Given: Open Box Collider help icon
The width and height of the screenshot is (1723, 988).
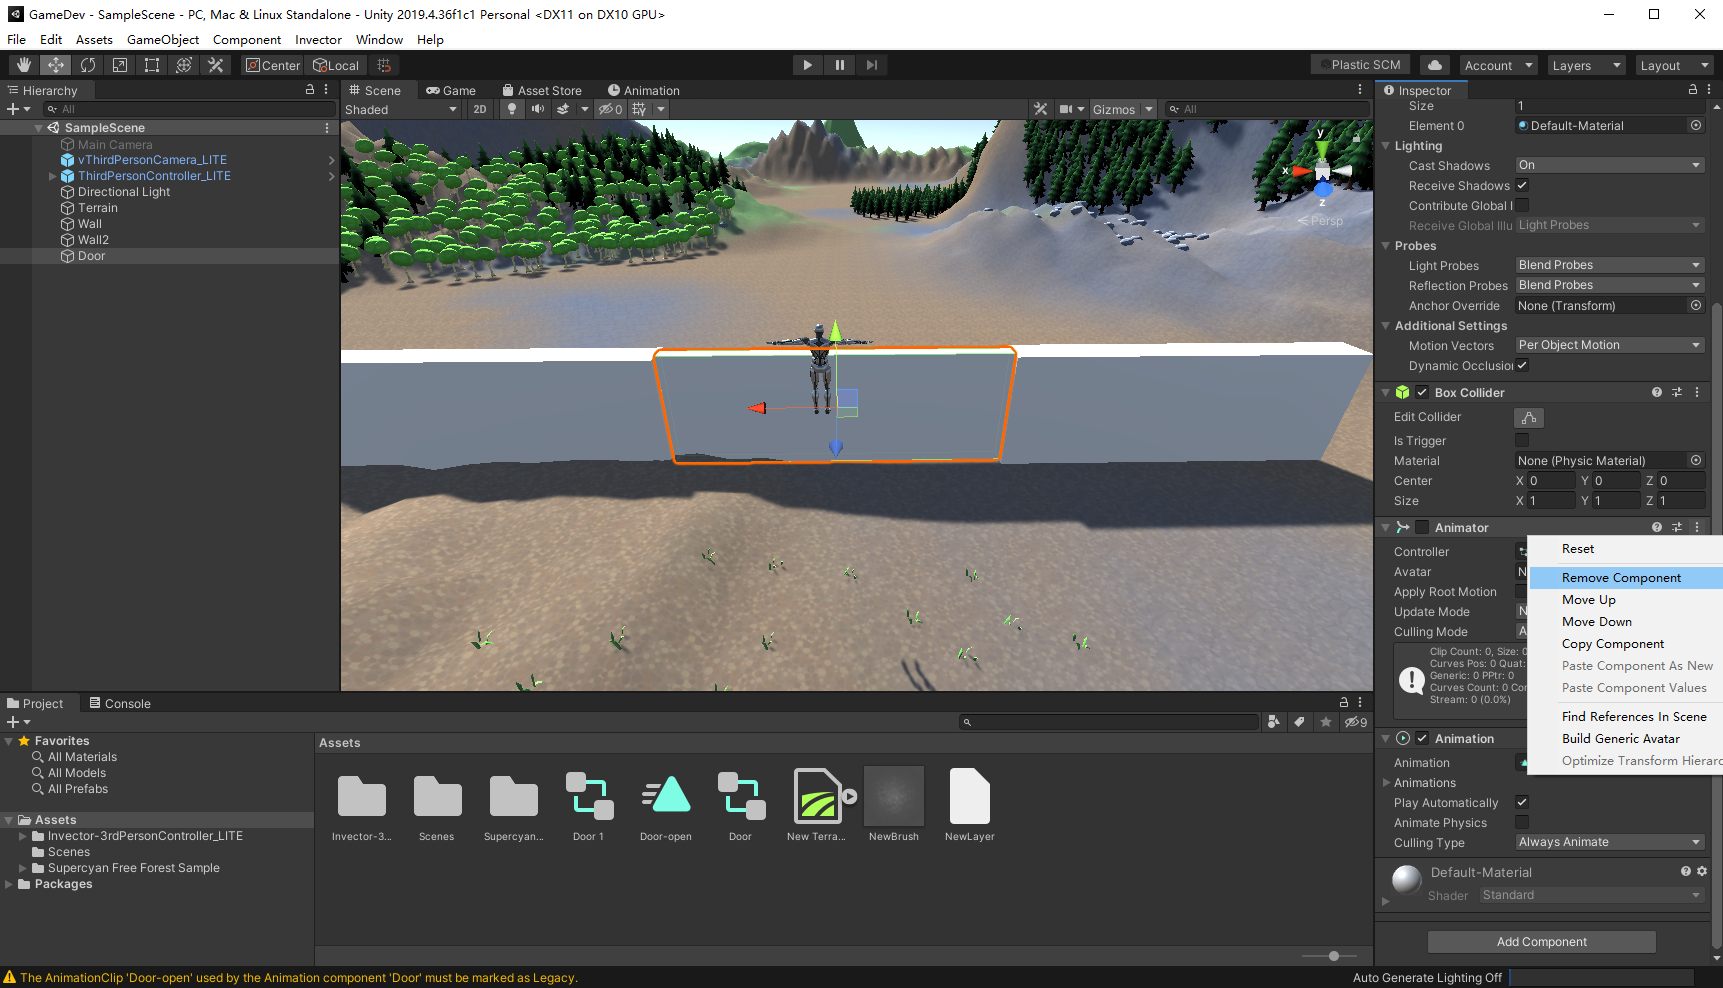Looking at the screenshot, I should [1657, 393].
